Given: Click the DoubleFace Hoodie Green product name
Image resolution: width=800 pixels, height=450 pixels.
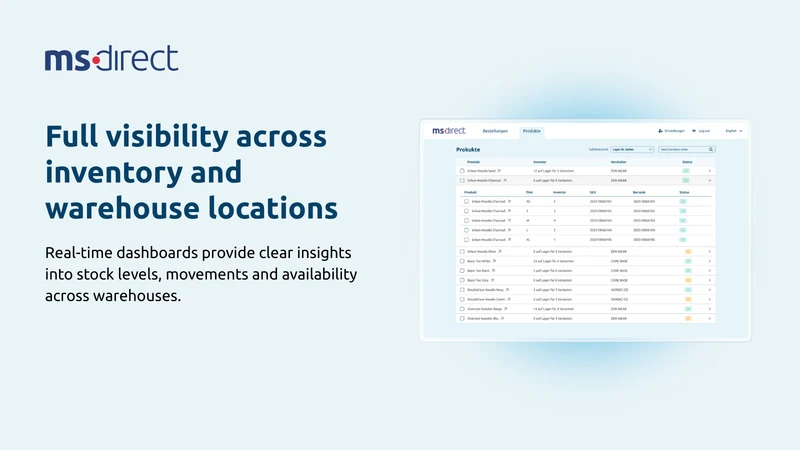Looking at the screenshot, I should pos(486,299).
